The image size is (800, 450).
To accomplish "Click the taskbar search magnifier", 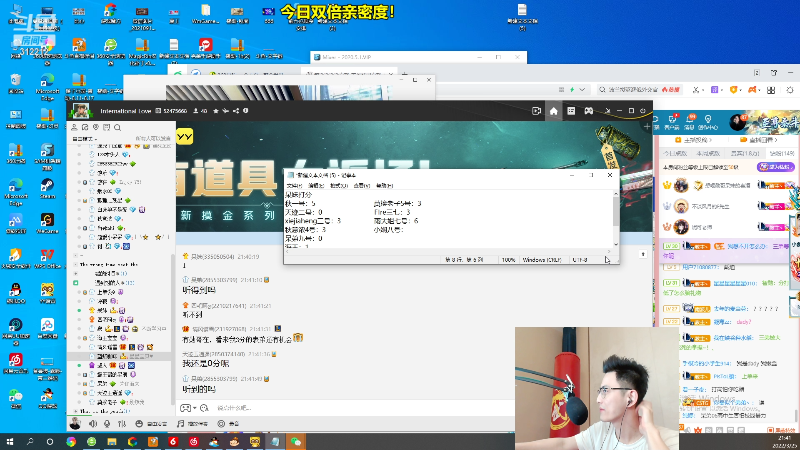I will coord(30,441).
